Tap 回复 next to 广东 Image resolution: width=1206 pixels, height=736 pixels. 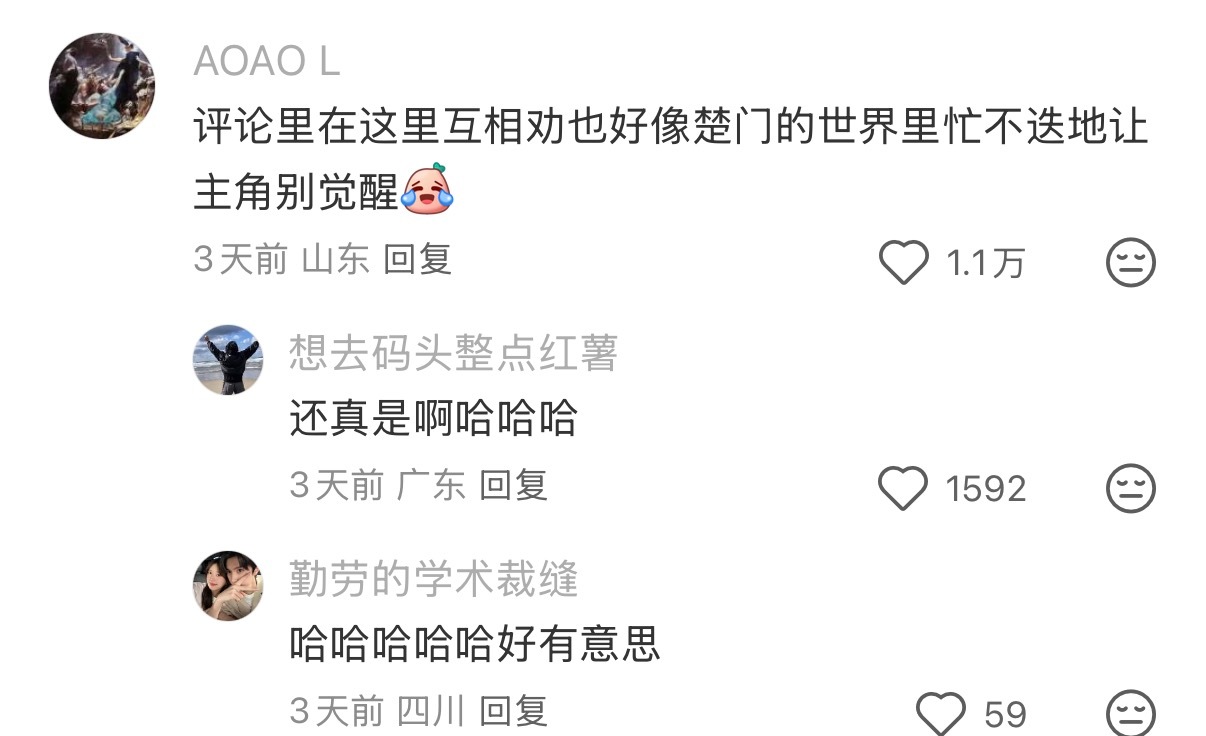coord(514,486)
